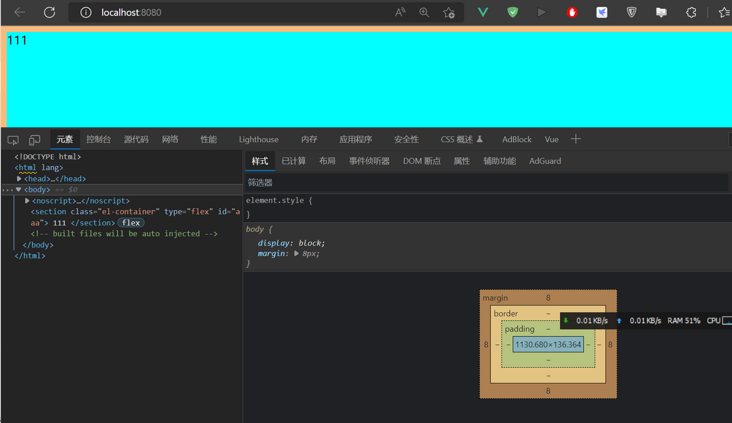This screenshot has width=732, height=423.
Task: Open the read aloud icon
Action: pyautogui.click(x=400, y=13)
